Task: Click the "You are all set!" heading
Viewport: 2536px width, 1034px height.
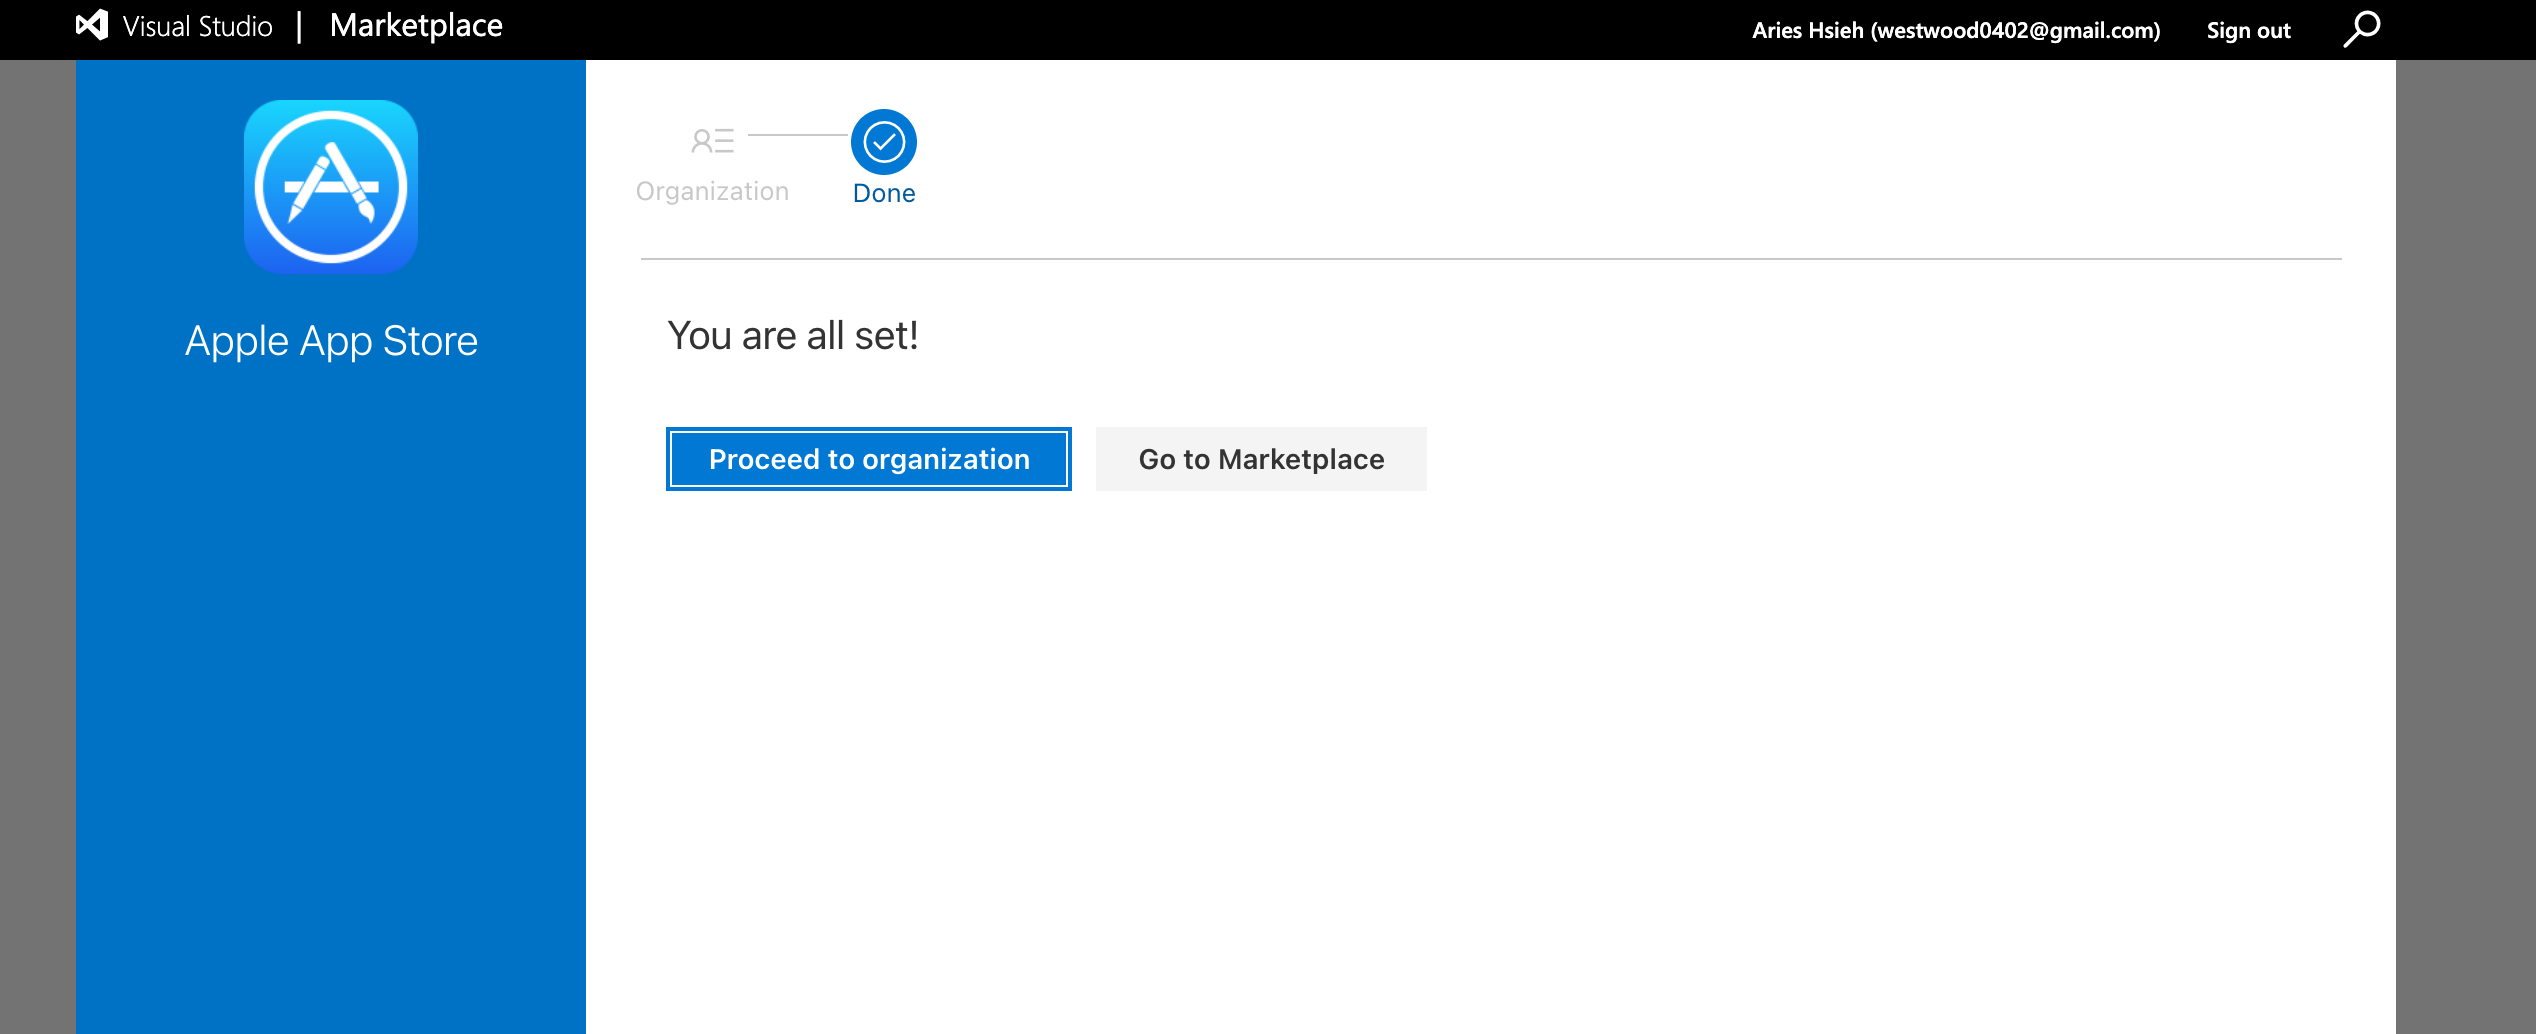Action: (792, 336)
